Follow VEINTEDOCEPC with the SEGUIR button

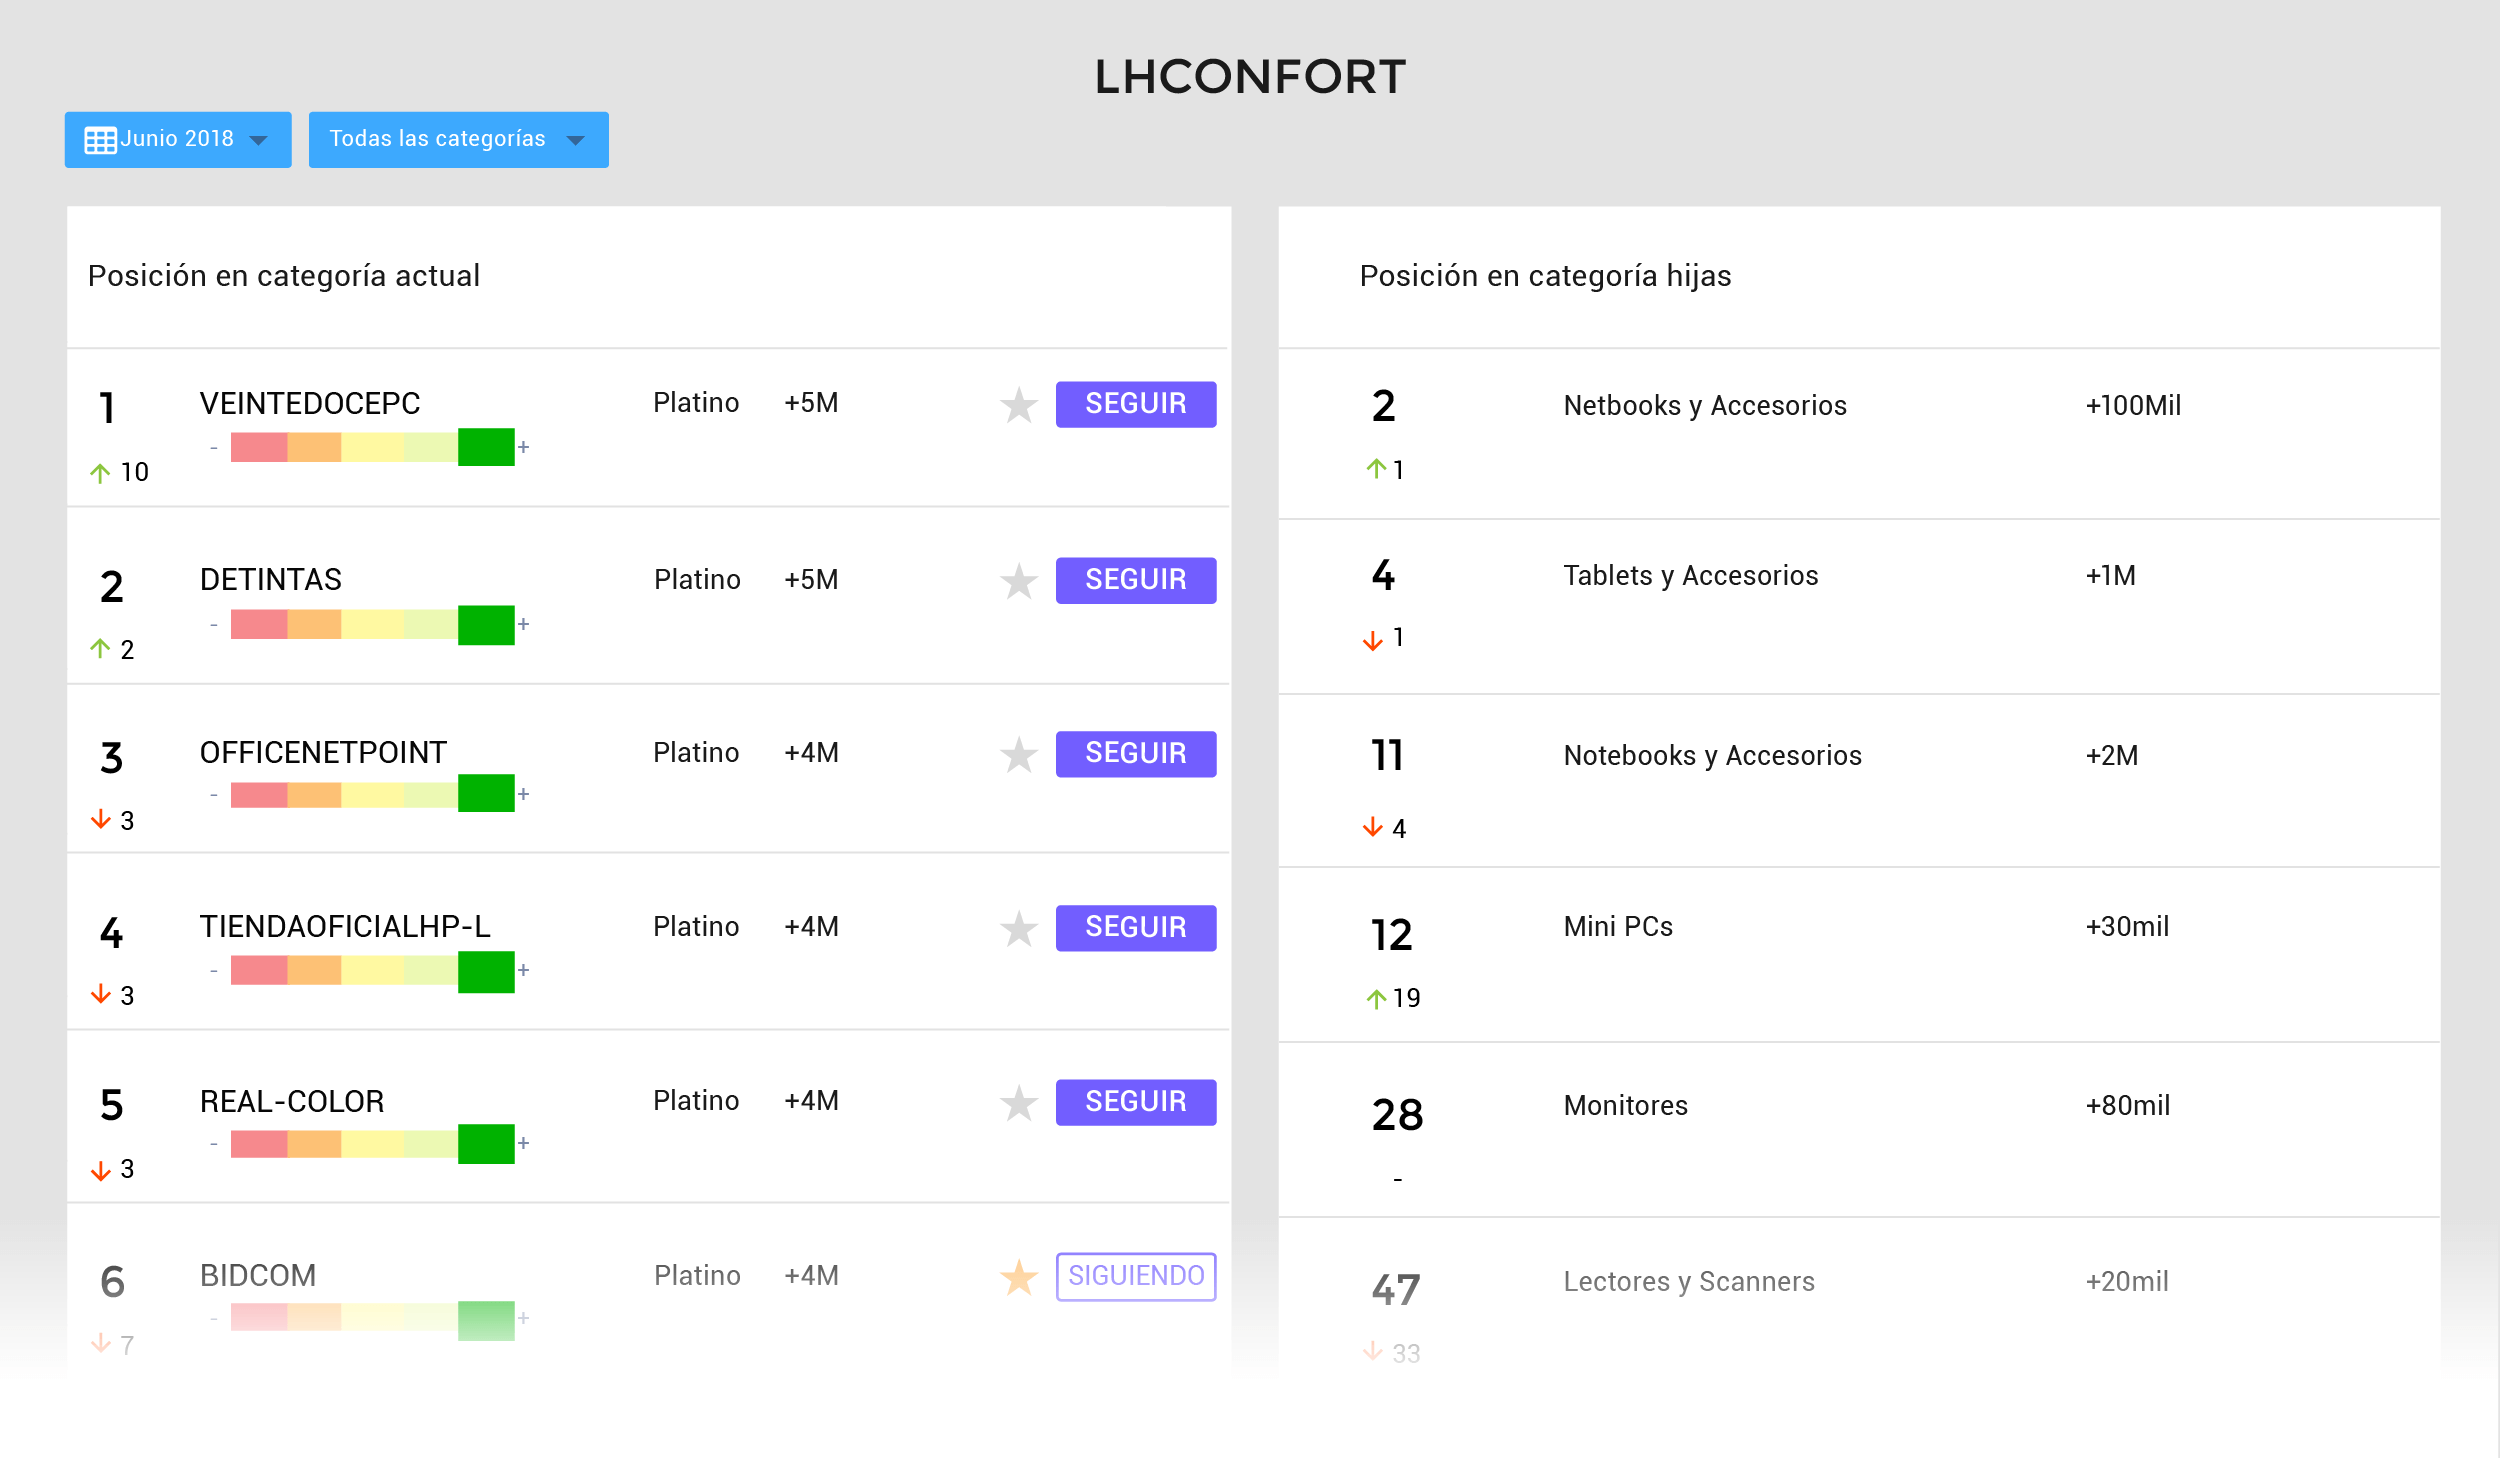pos(1136,404)
